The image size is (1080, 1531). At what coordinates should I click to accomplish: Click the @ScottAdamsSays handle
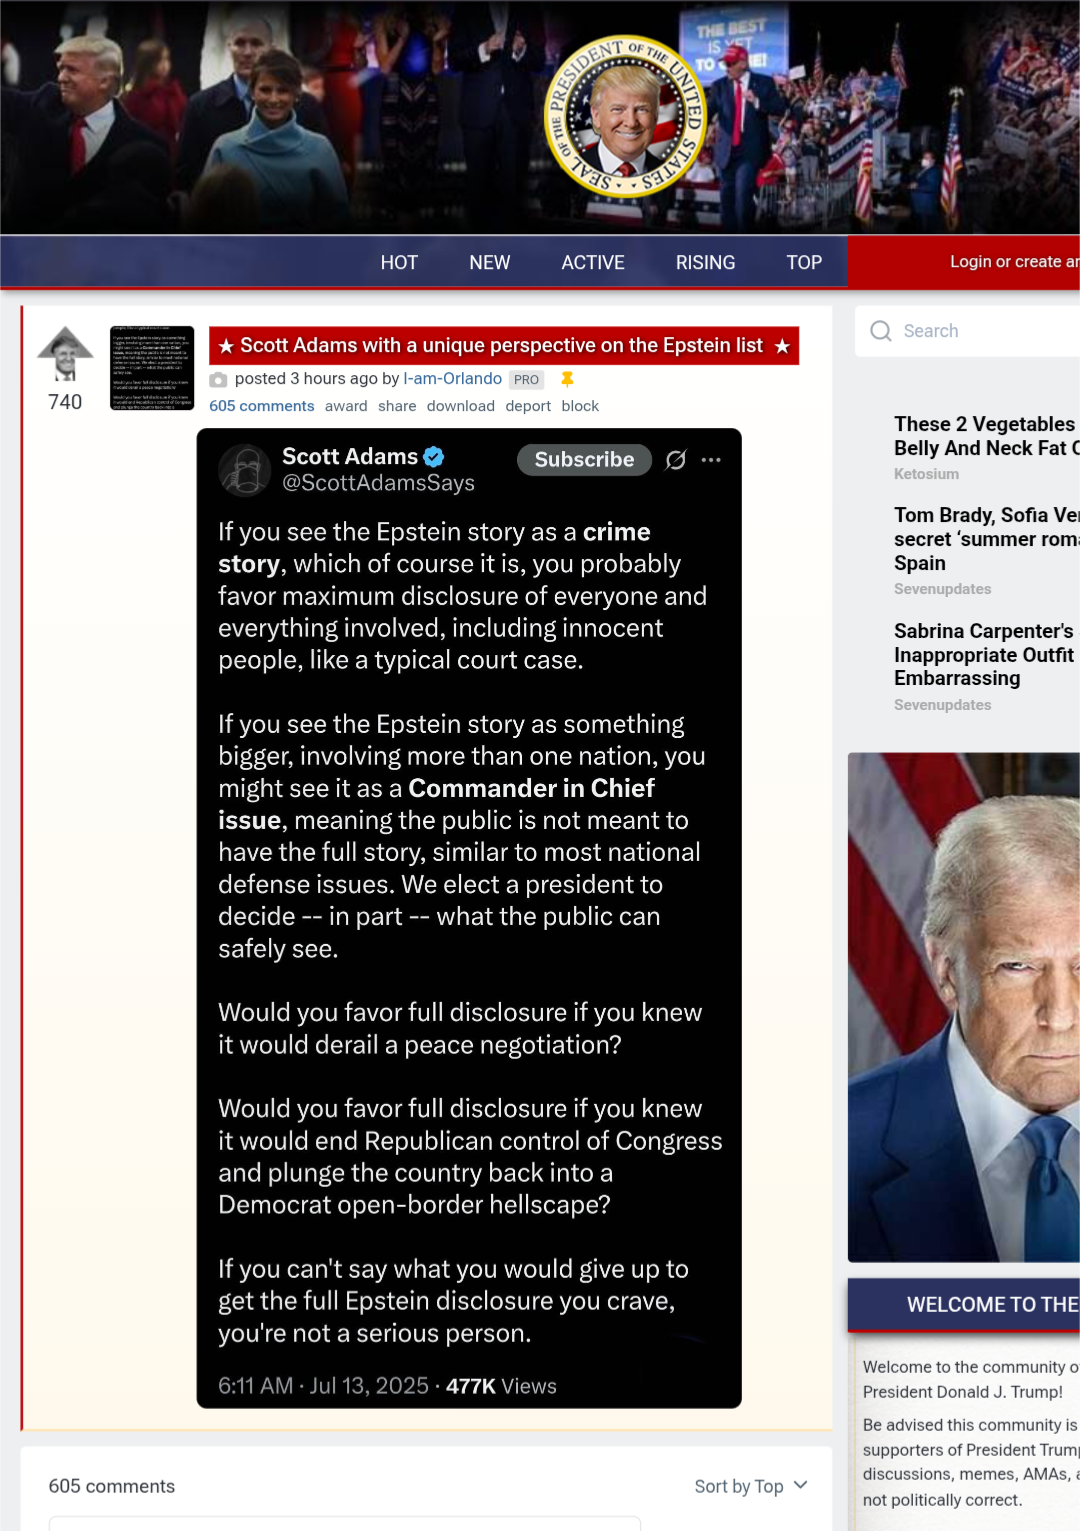point(378,483)
